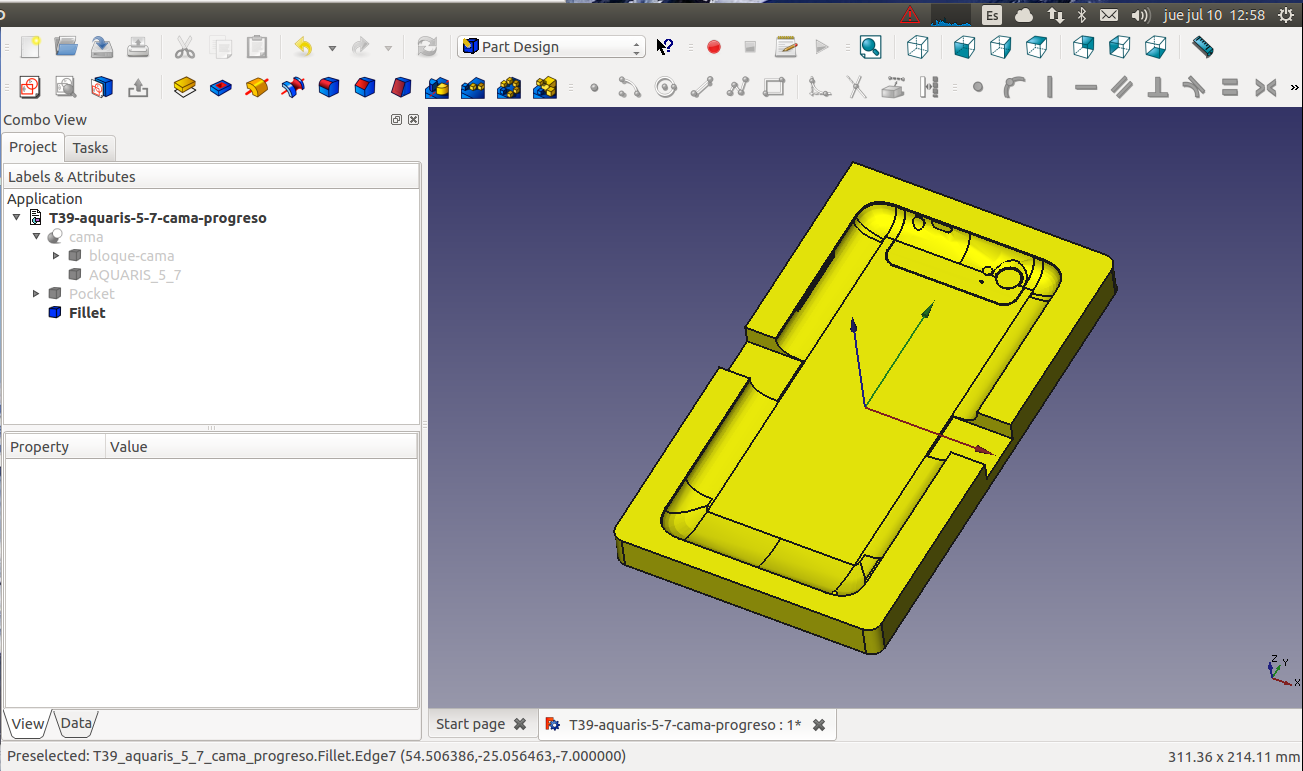1303x771 pixels.
Task: Choose the Chamfer tool
Action: (x=365, y=88)
